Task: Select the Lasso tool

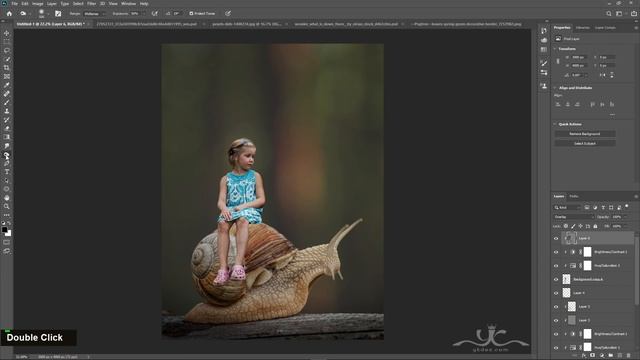Action: 7,51
